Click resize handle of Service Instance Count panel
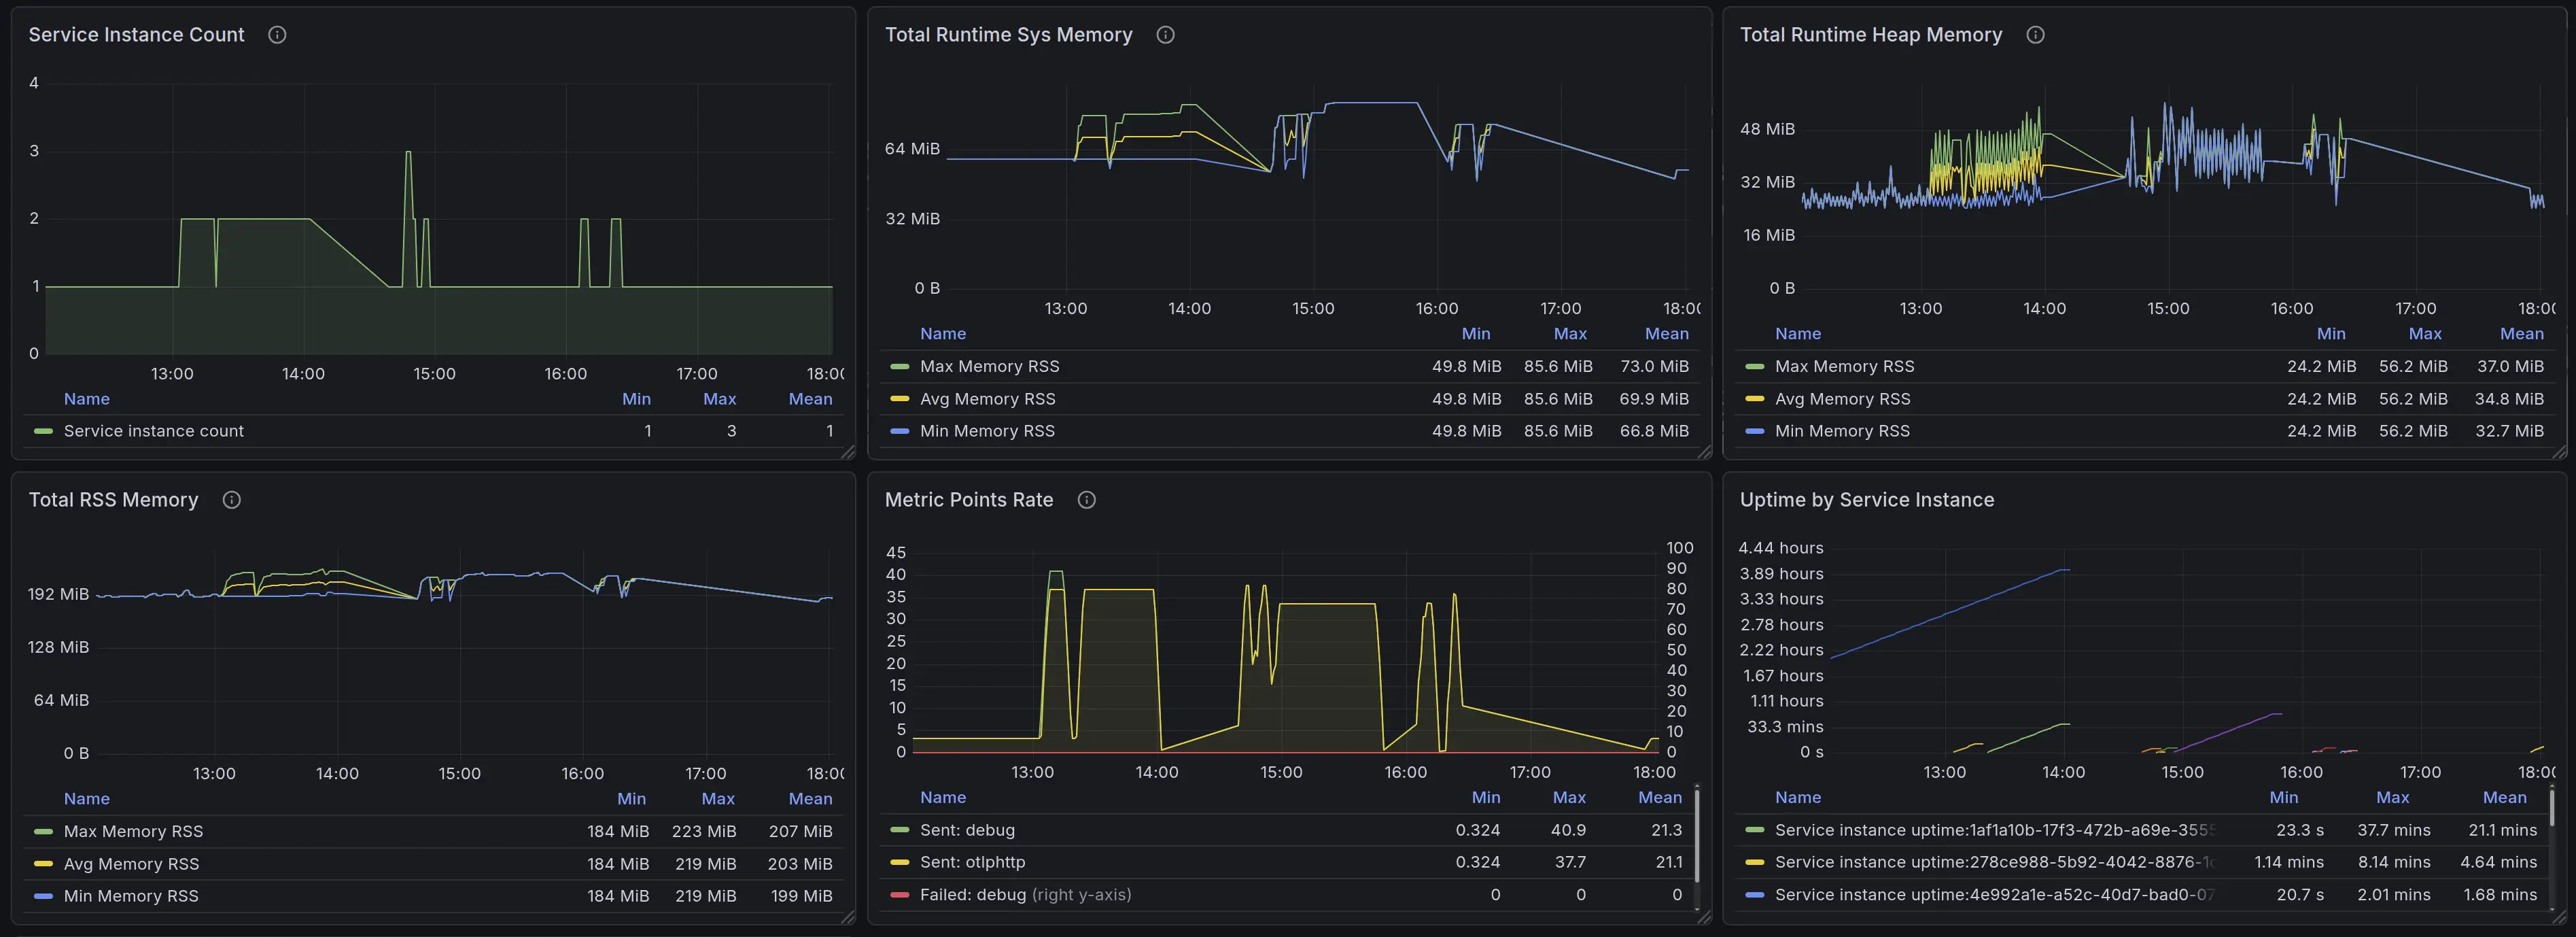2576x937 pixels. click(848, 453)
